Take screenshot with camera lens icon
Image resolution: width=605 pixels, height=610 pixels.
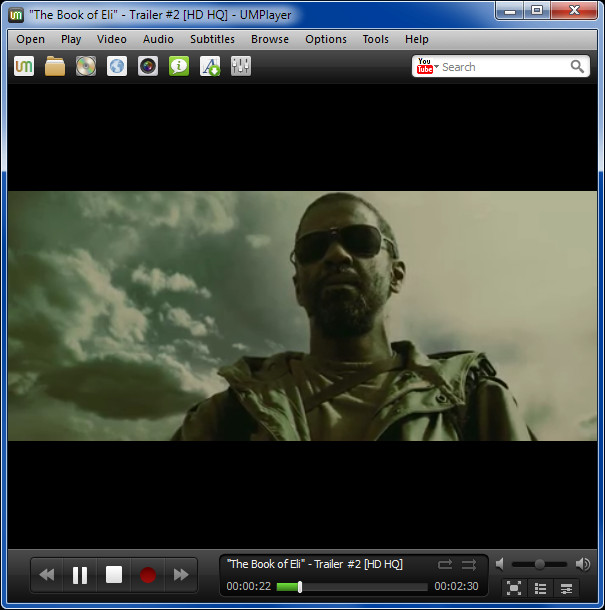click(148, 66)
